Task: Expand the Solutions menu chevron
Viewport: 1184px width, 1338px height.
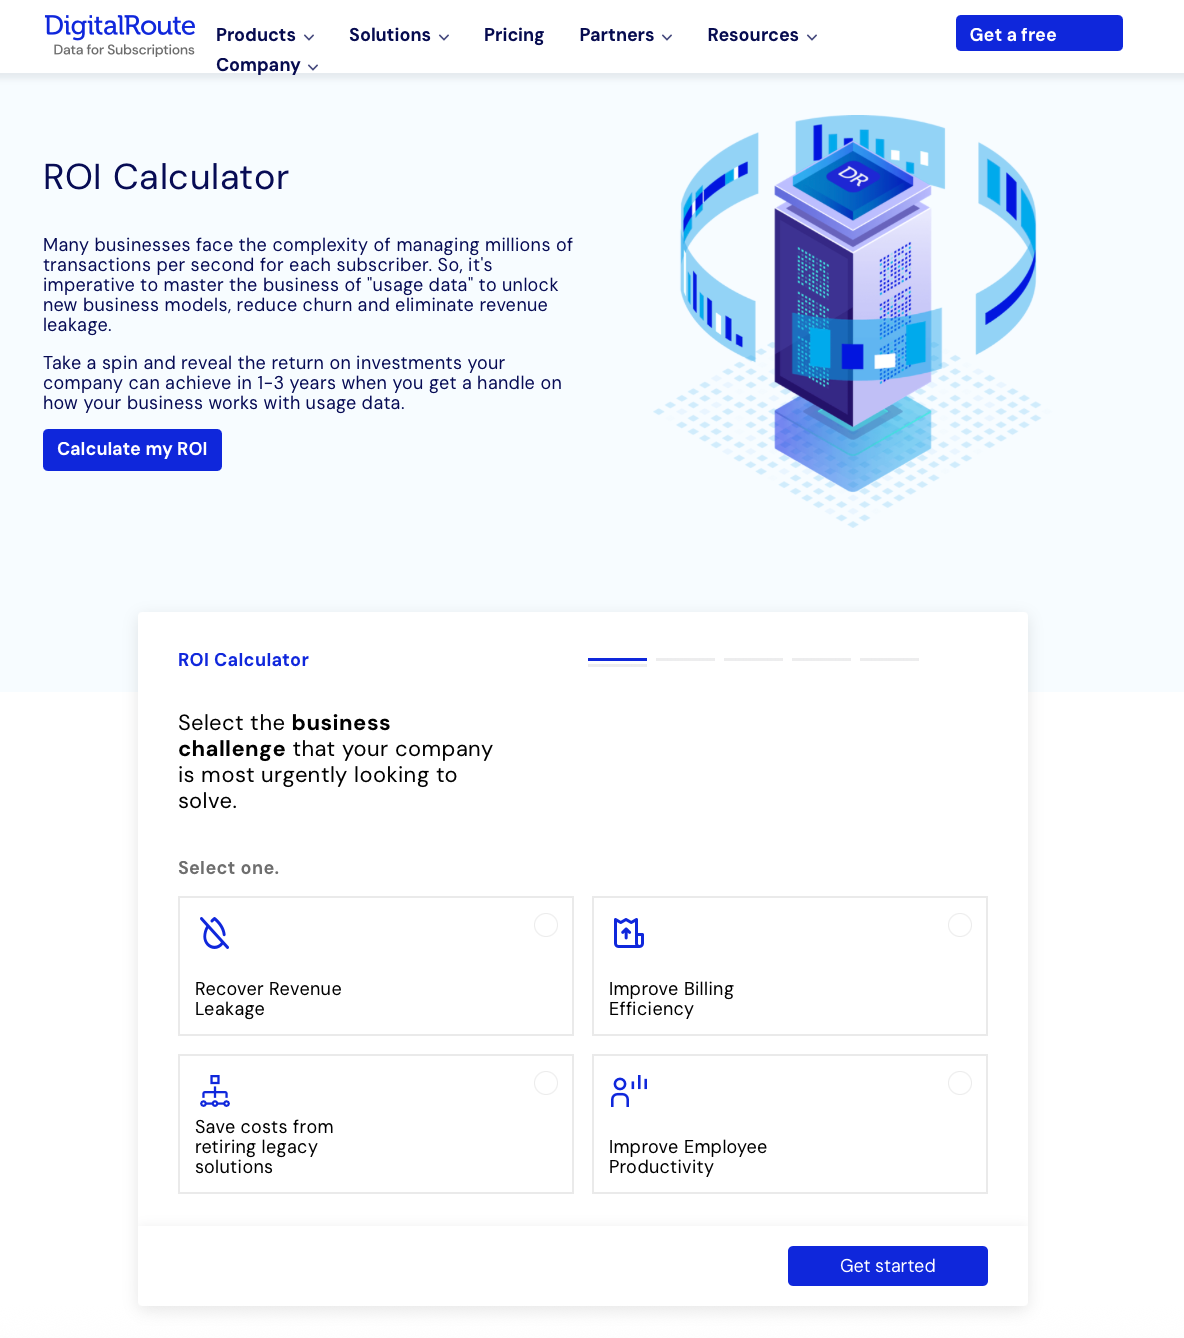Action: pos(444,37)
